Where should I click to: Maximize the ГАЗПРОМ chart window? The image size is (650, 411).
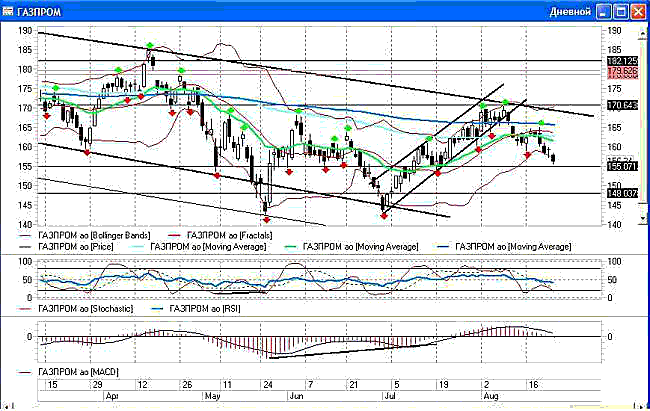(621, 12)
